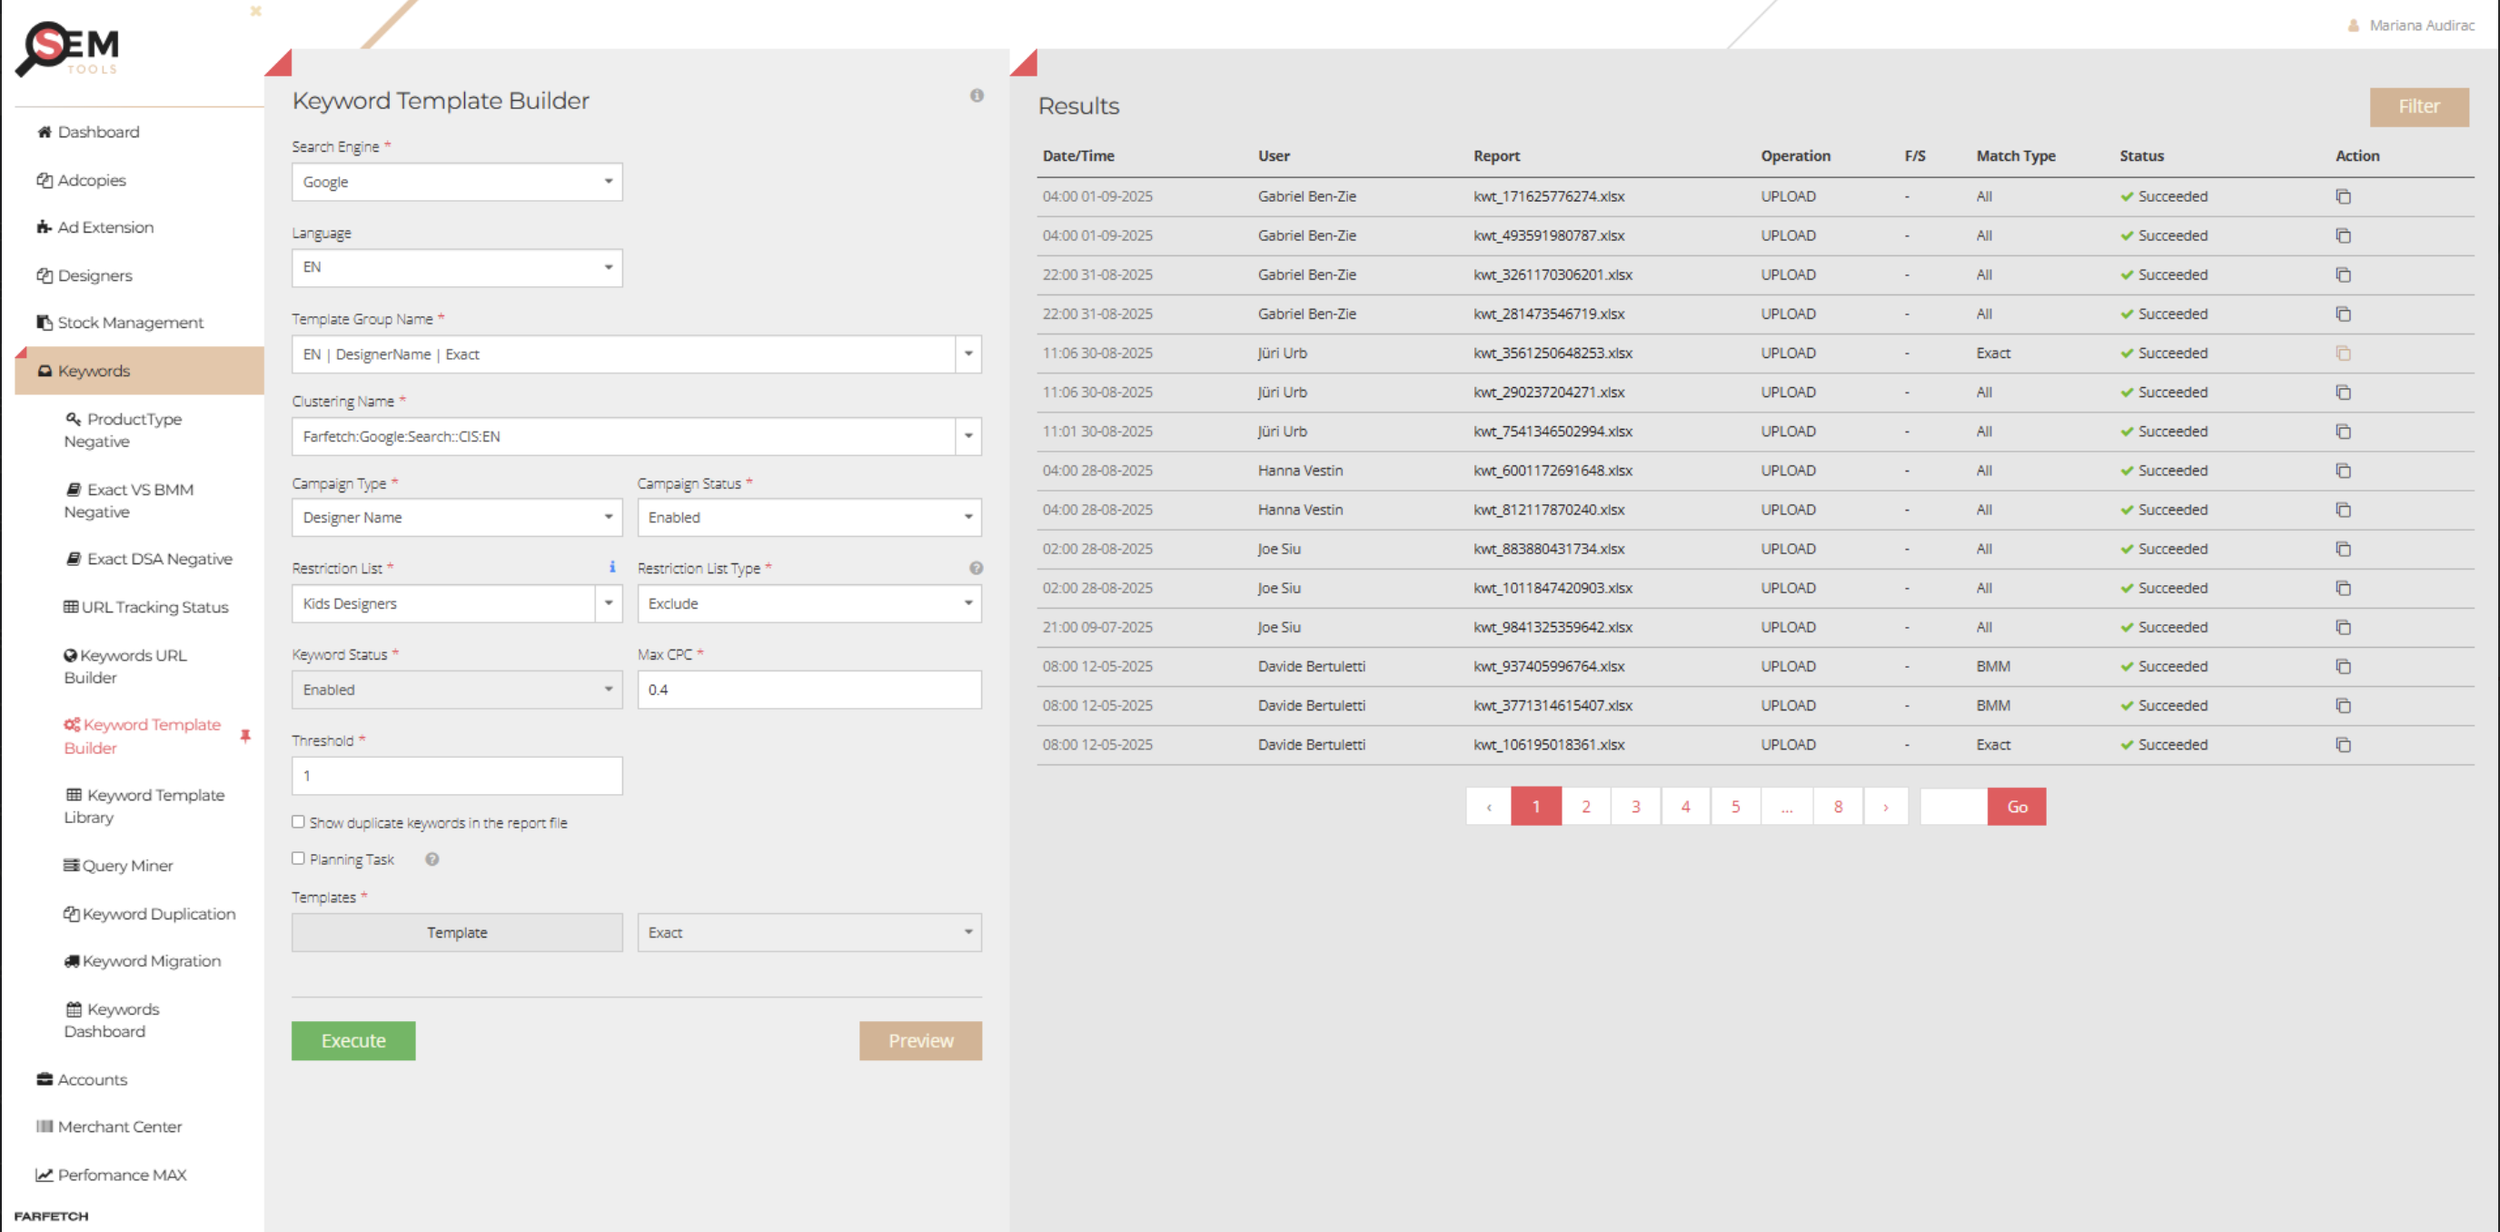
Task: Open the Restriction List Type Exclude dropdown
Action: coord(808,603)
